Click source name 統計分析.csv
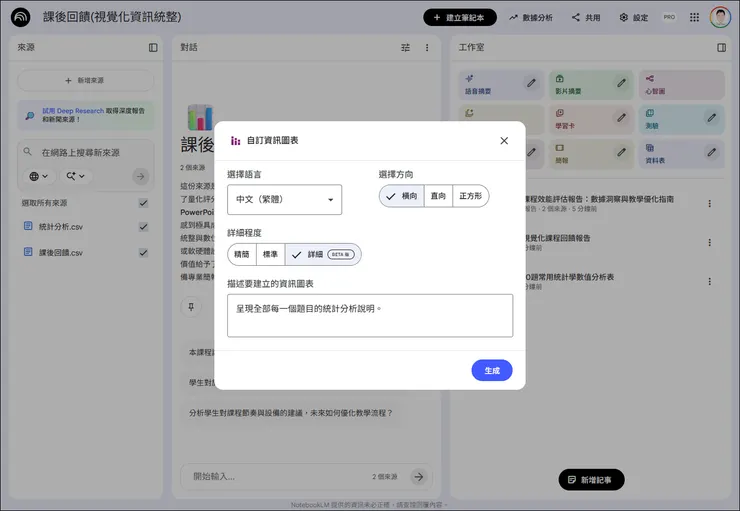This screenshot has width=740, height=511. click(61, 227)
